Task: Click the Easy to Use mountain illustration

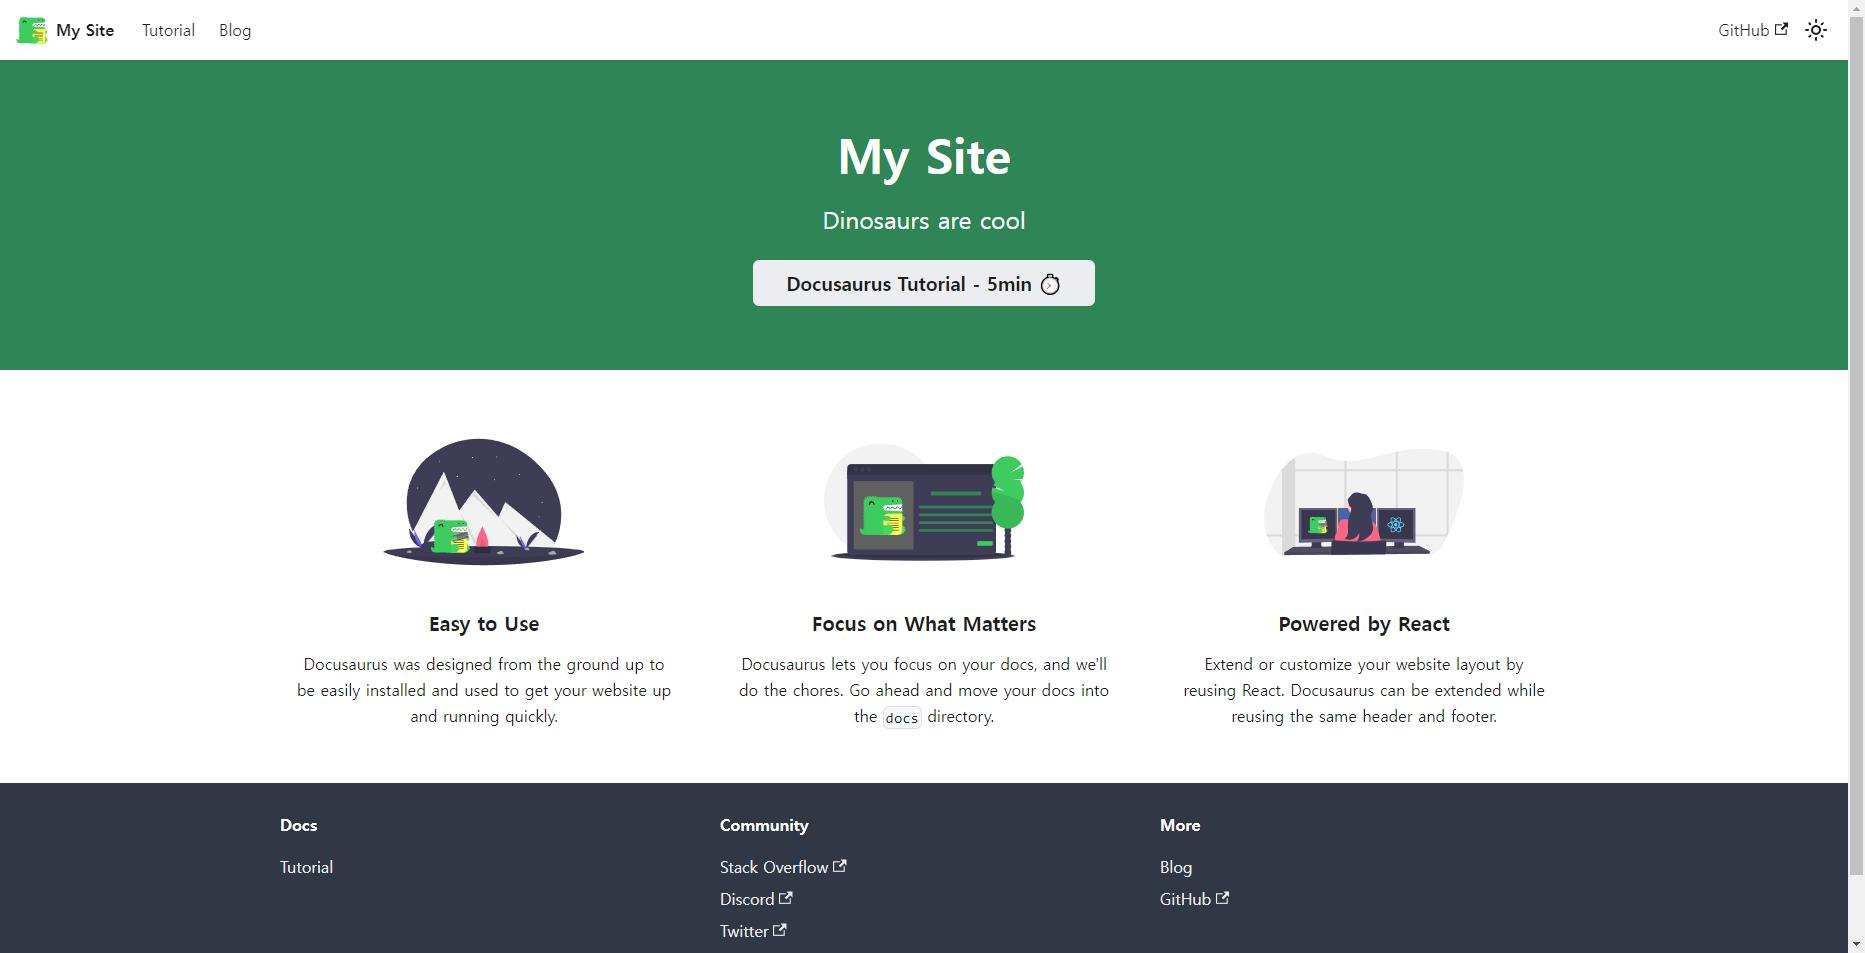Action: [x=484, y=502]
